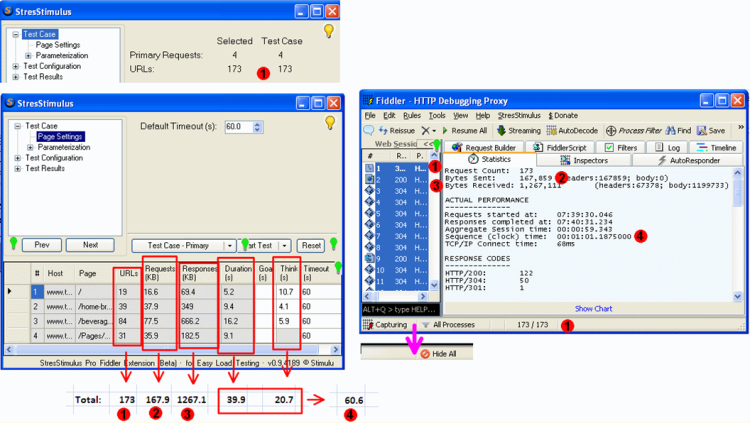Click the Find binoculars icon
The image size is (750, 423).
(670, 130)
